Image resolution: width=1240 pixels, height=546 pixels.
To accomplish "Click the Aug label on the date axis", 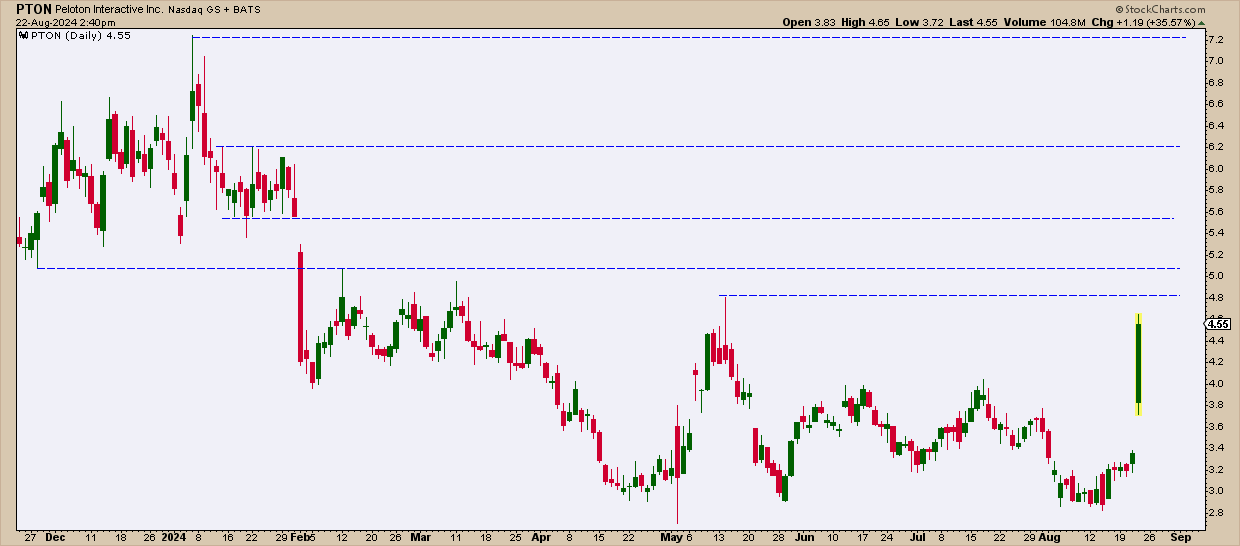I will [x=1051, y=536].
